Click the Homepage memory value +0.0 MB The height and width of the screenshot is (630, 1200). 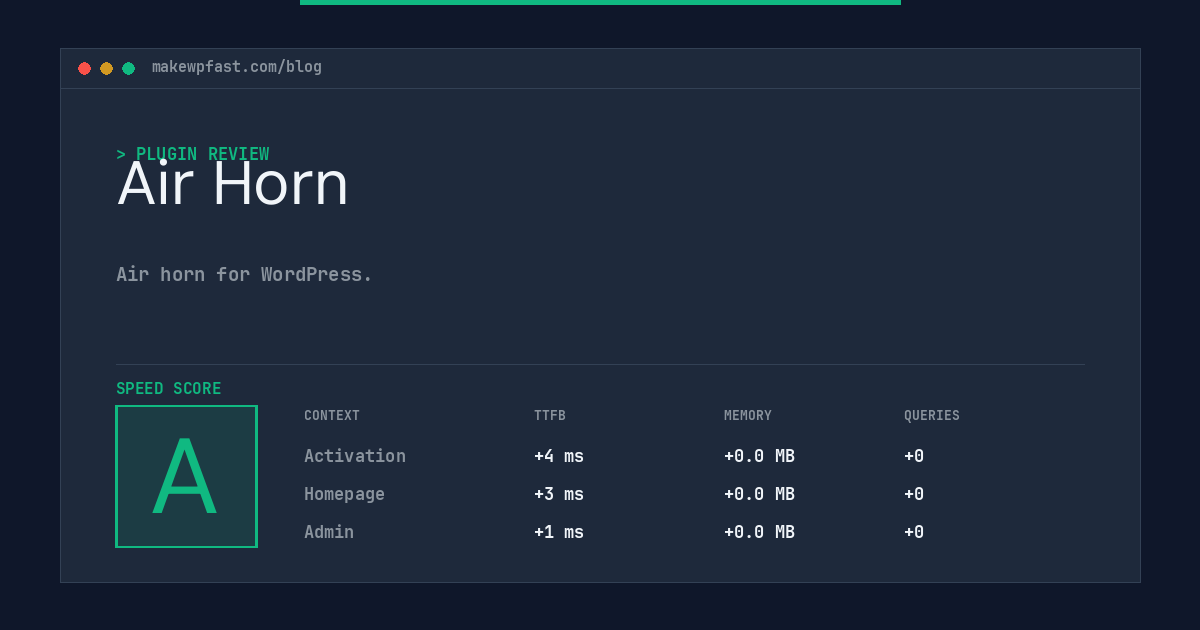point(759,494)
